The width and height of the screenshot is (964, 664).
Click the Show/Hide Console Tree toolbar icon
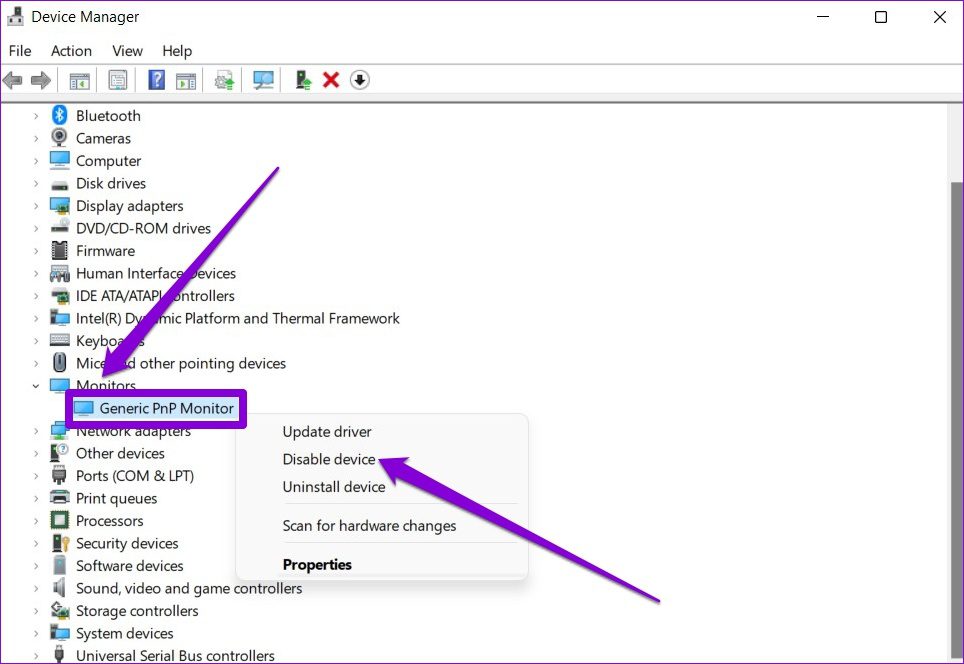click(x=79, y=80)
